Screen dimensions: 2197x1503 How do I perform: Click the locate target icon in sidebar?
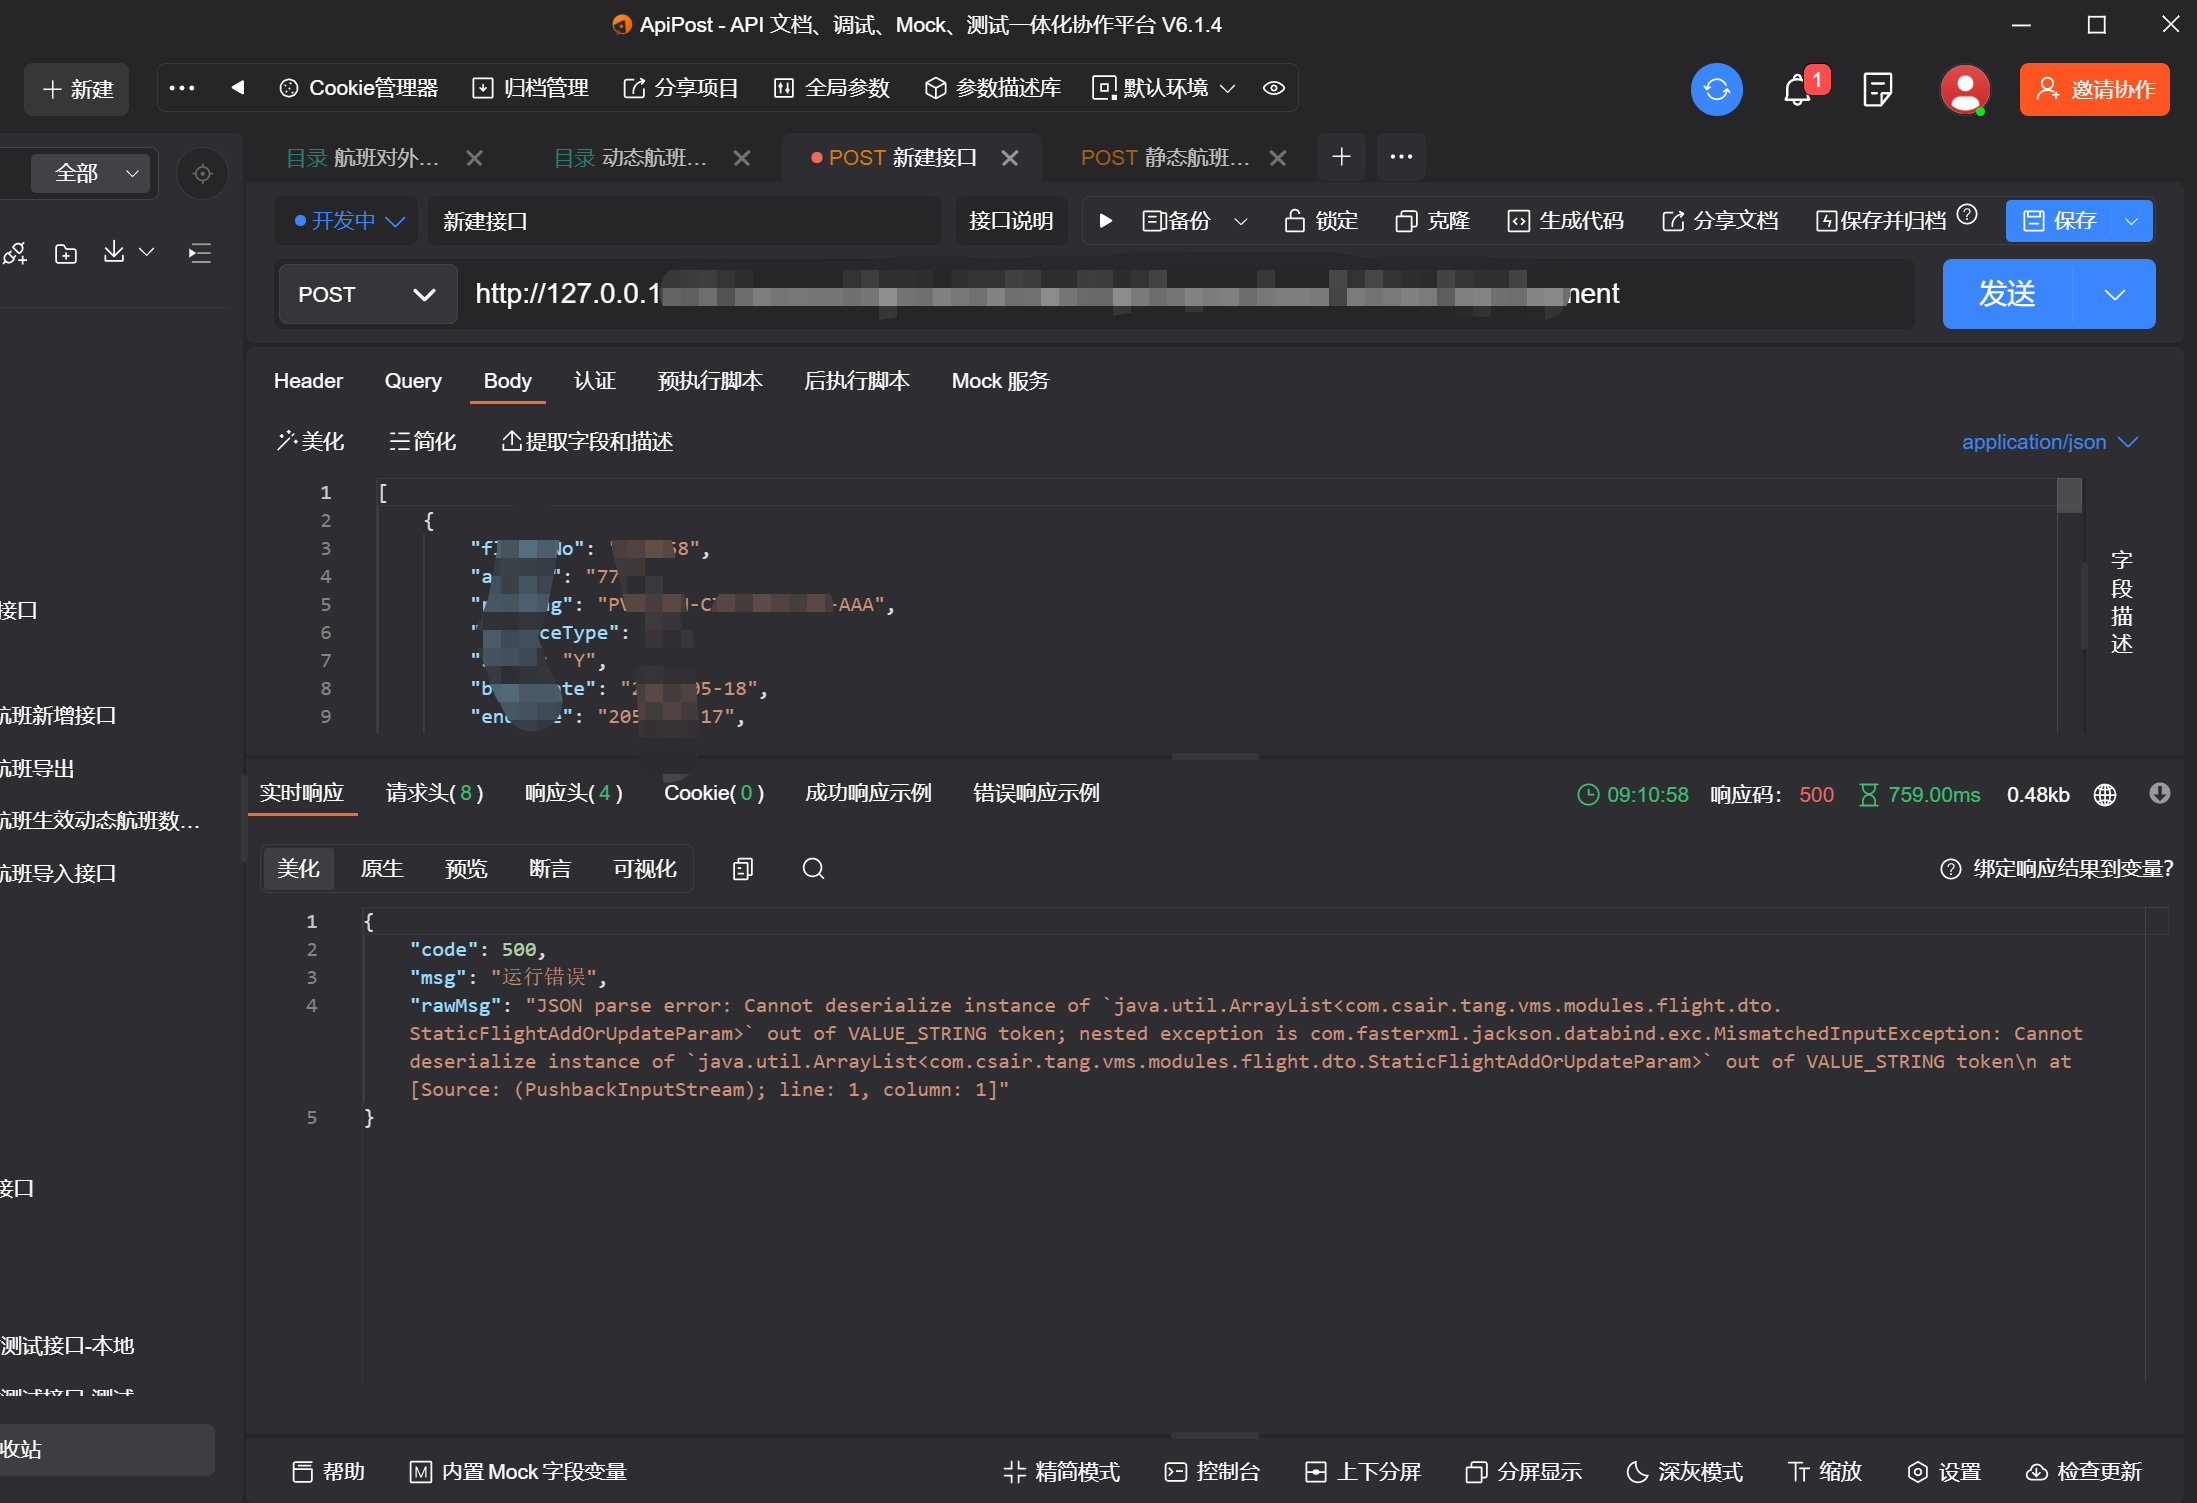coord(202,173)
